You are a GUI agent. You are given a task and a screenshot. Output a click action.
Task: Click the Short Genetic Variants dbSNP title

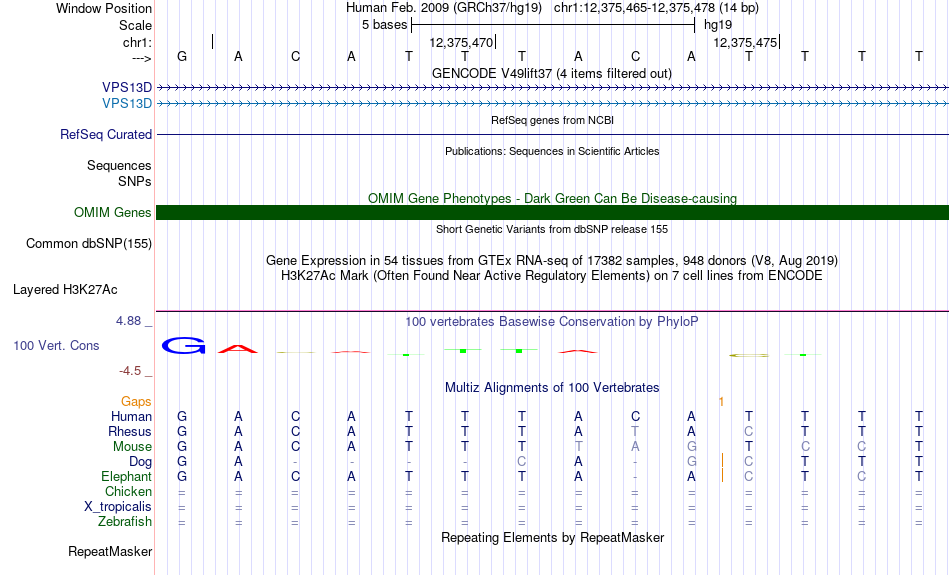(552, 229)
